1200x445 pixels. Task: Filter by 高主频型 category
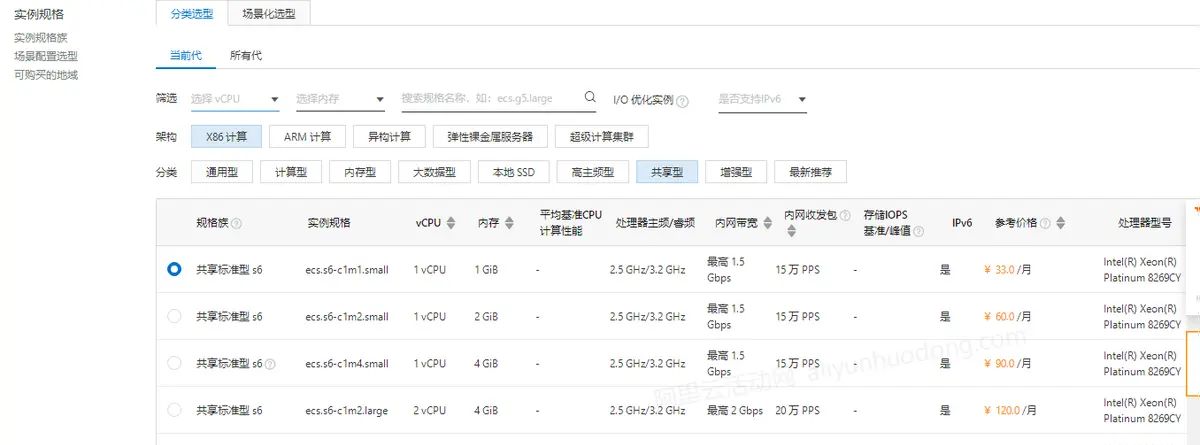coord(592,172)
